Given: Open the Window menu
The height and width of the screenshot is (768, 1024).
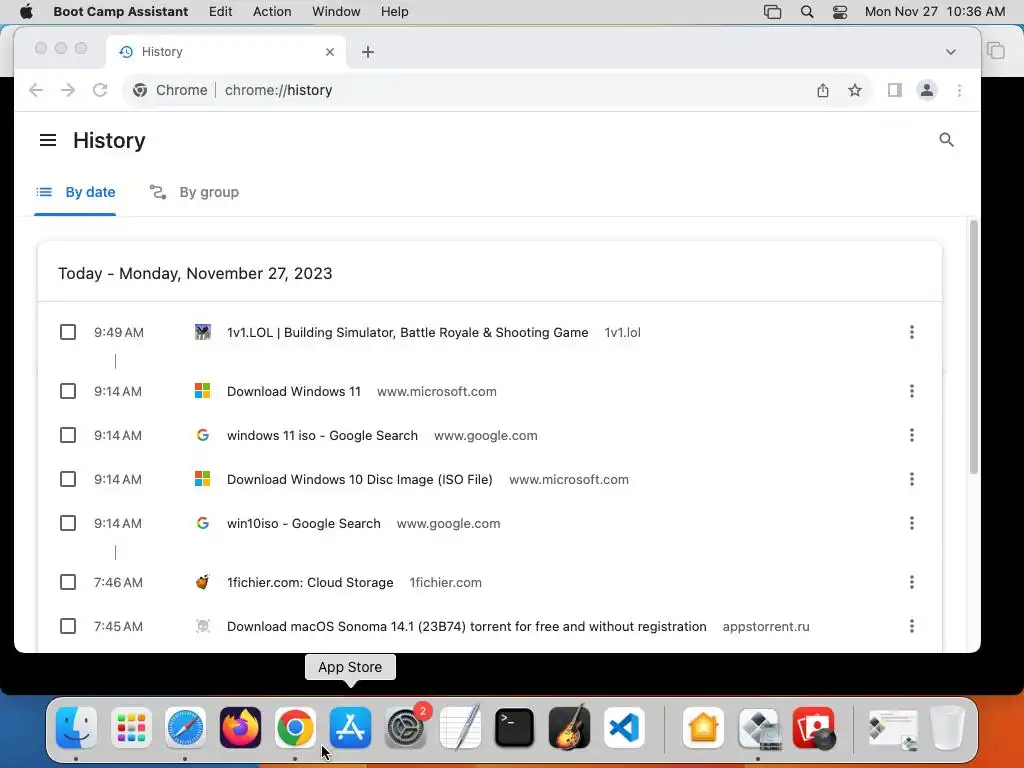Looking at the screenshot, I should point(336,12).
